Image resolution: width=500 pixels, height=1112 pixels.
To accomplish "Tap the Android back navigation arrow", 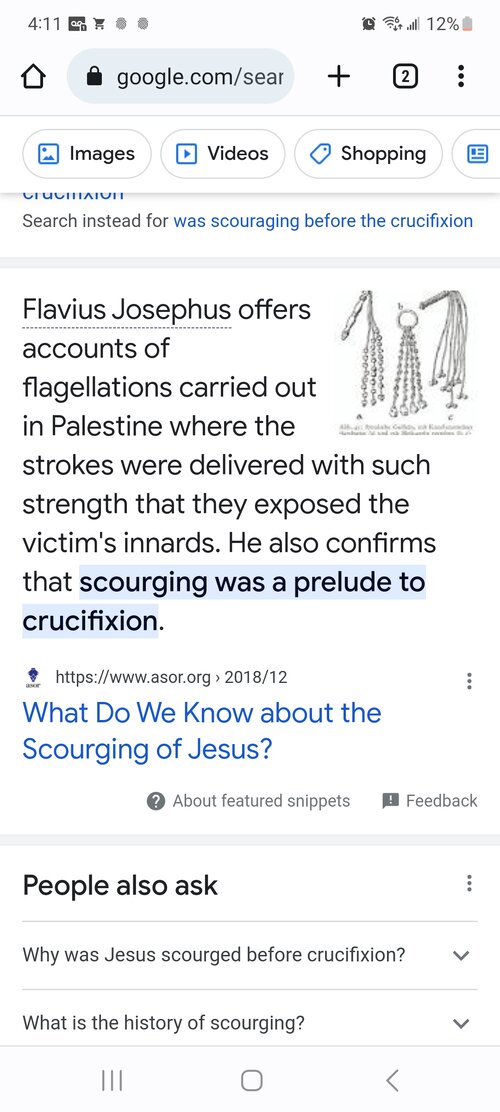I will pyautogui.click(x=392, y=1080).
